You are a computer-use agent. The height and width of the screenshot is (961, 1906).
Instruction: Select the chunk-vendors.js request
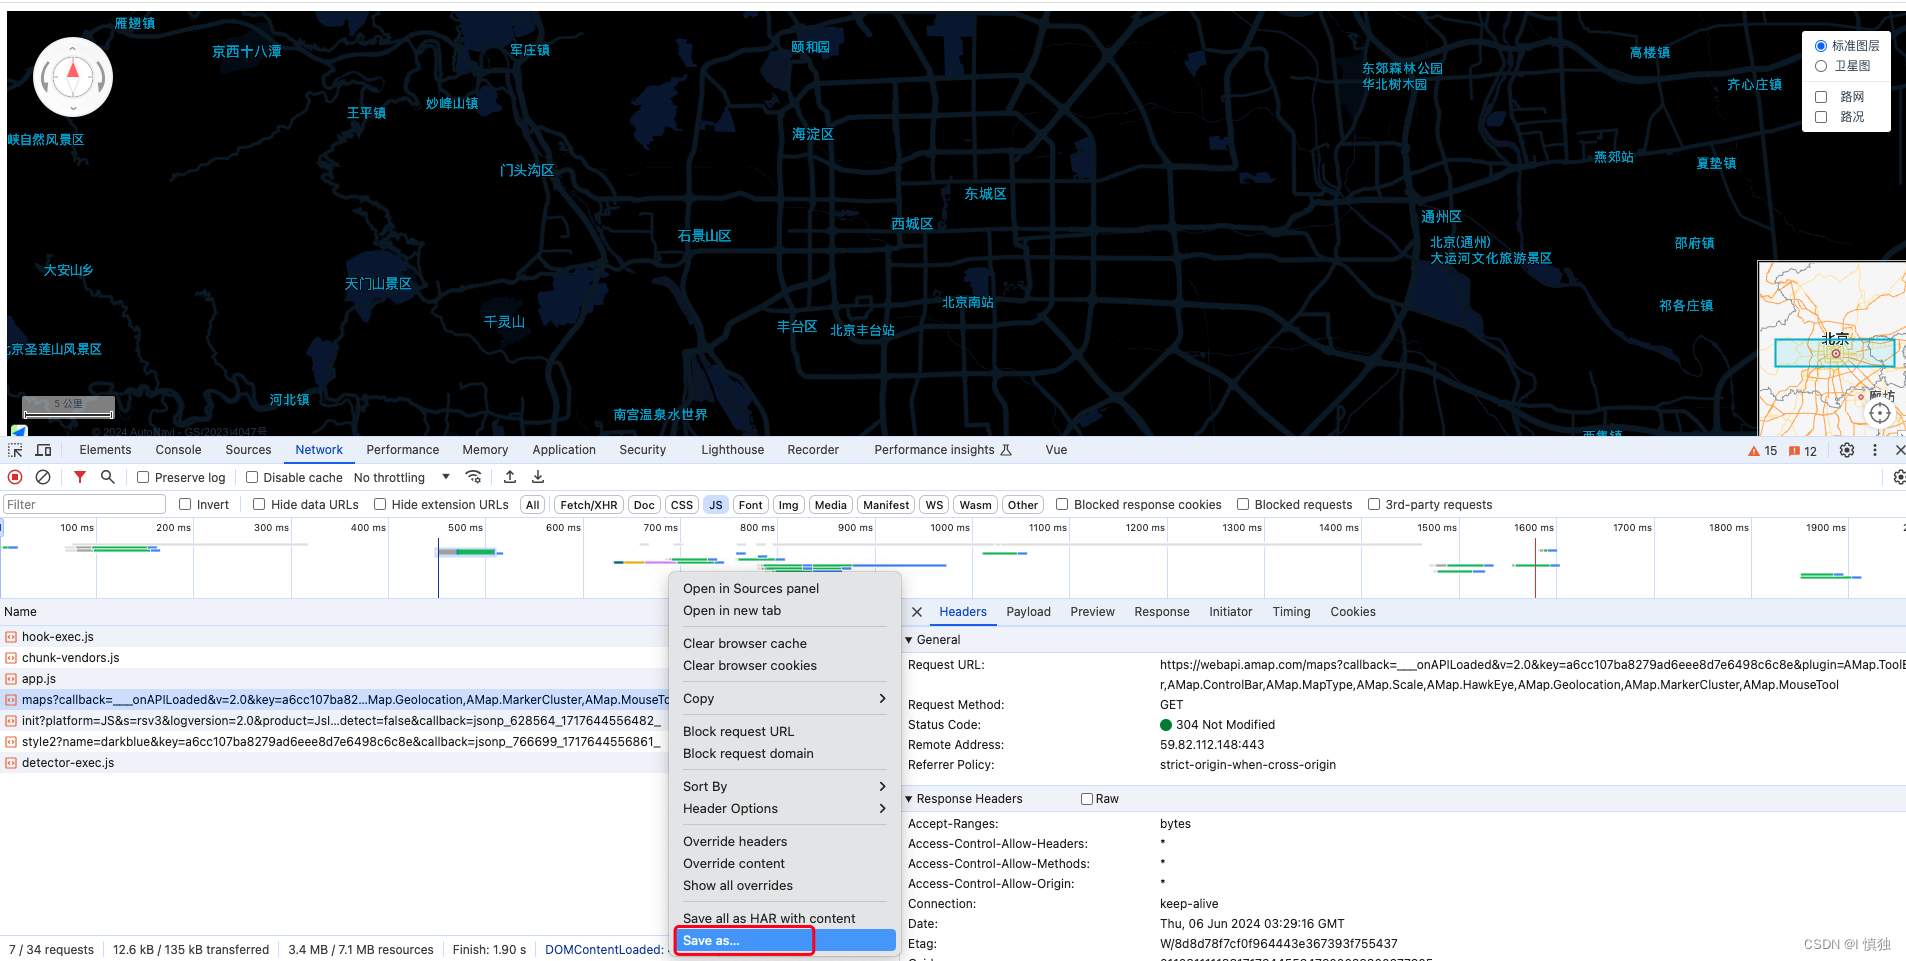[335, 658]
